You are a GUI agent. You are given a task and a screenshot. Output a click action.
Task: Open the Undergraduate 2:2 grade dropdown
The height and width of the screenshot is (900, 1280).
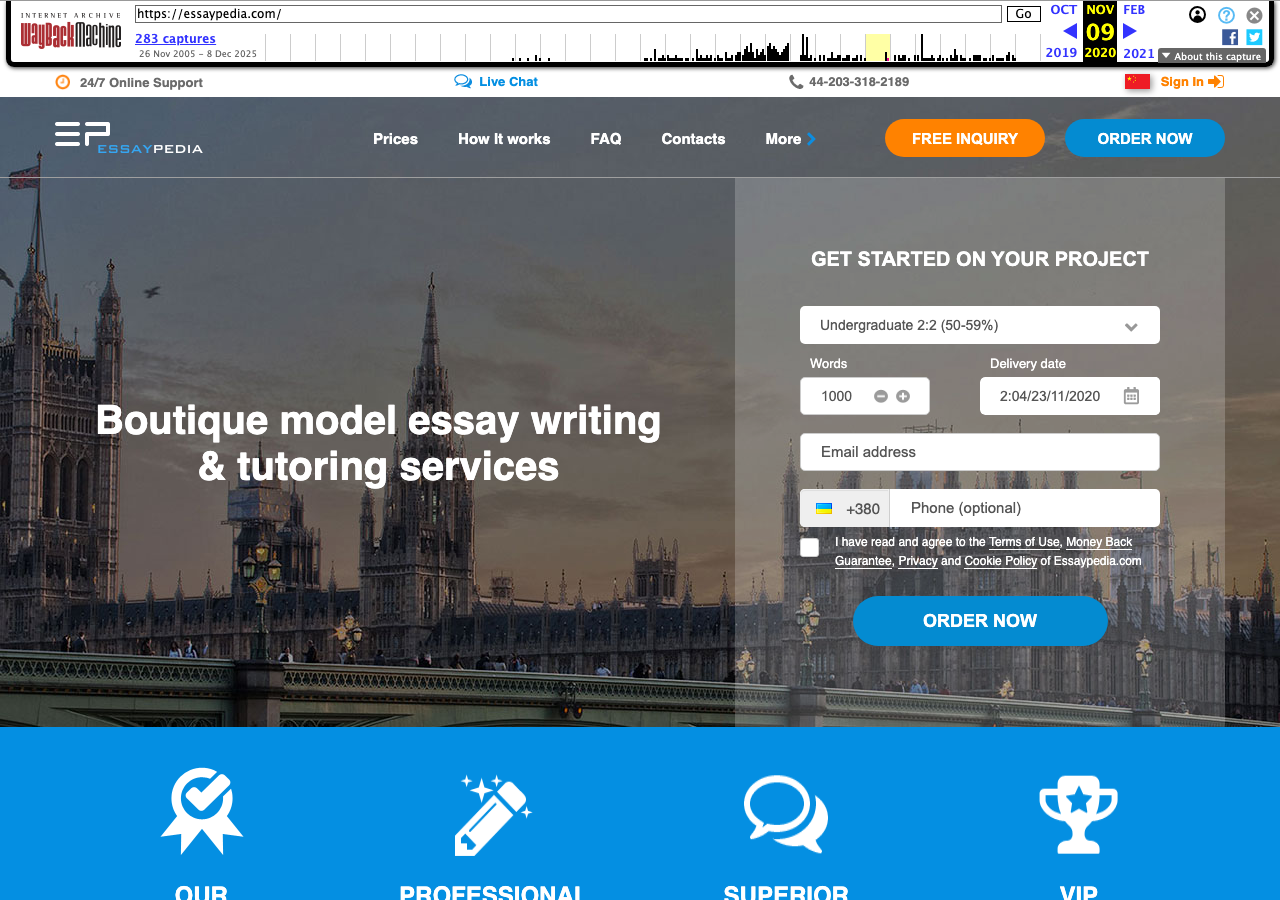coord(980,325)
